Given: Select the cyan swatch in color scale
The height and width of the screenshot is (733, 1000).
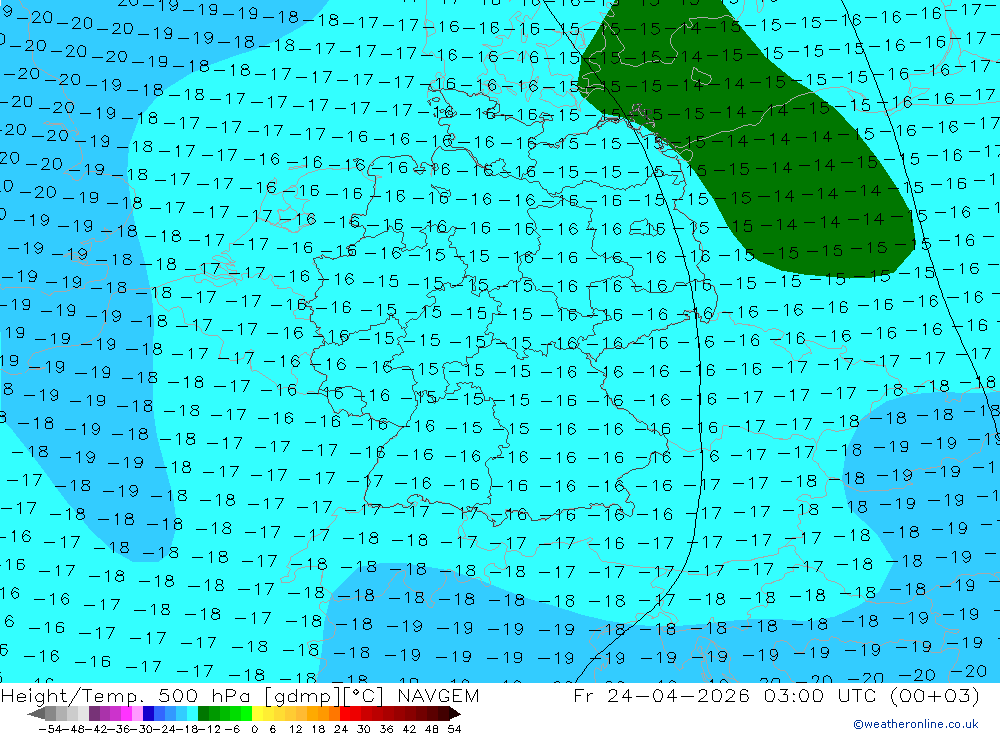Looking at the screenshot, I should click(x=192, y=713).
